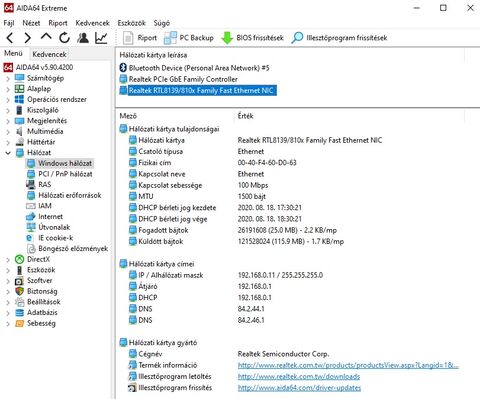The image size is (480, 399).
Task: Open the Súgó menu
Action: pos(162,23)
